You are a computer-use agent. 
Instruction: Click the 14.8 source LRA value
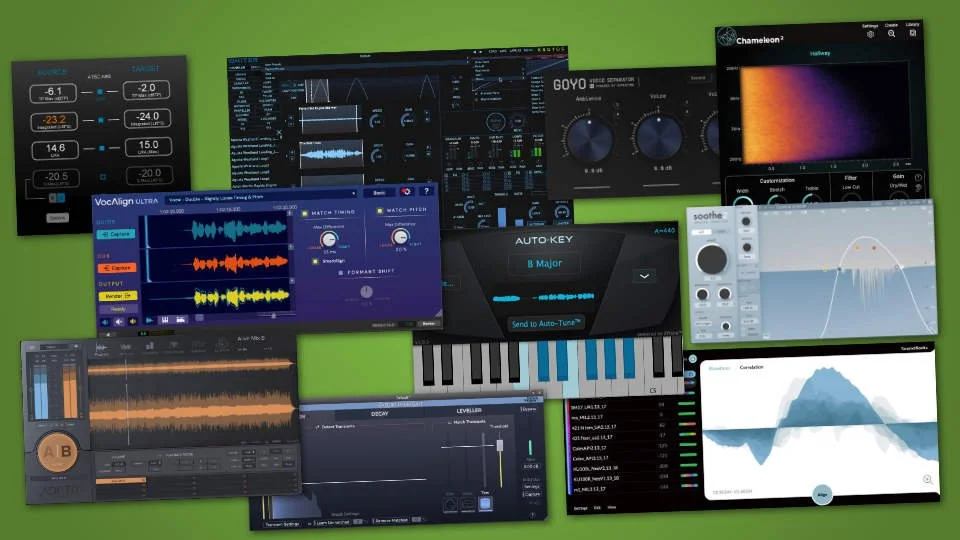point(55,149)
